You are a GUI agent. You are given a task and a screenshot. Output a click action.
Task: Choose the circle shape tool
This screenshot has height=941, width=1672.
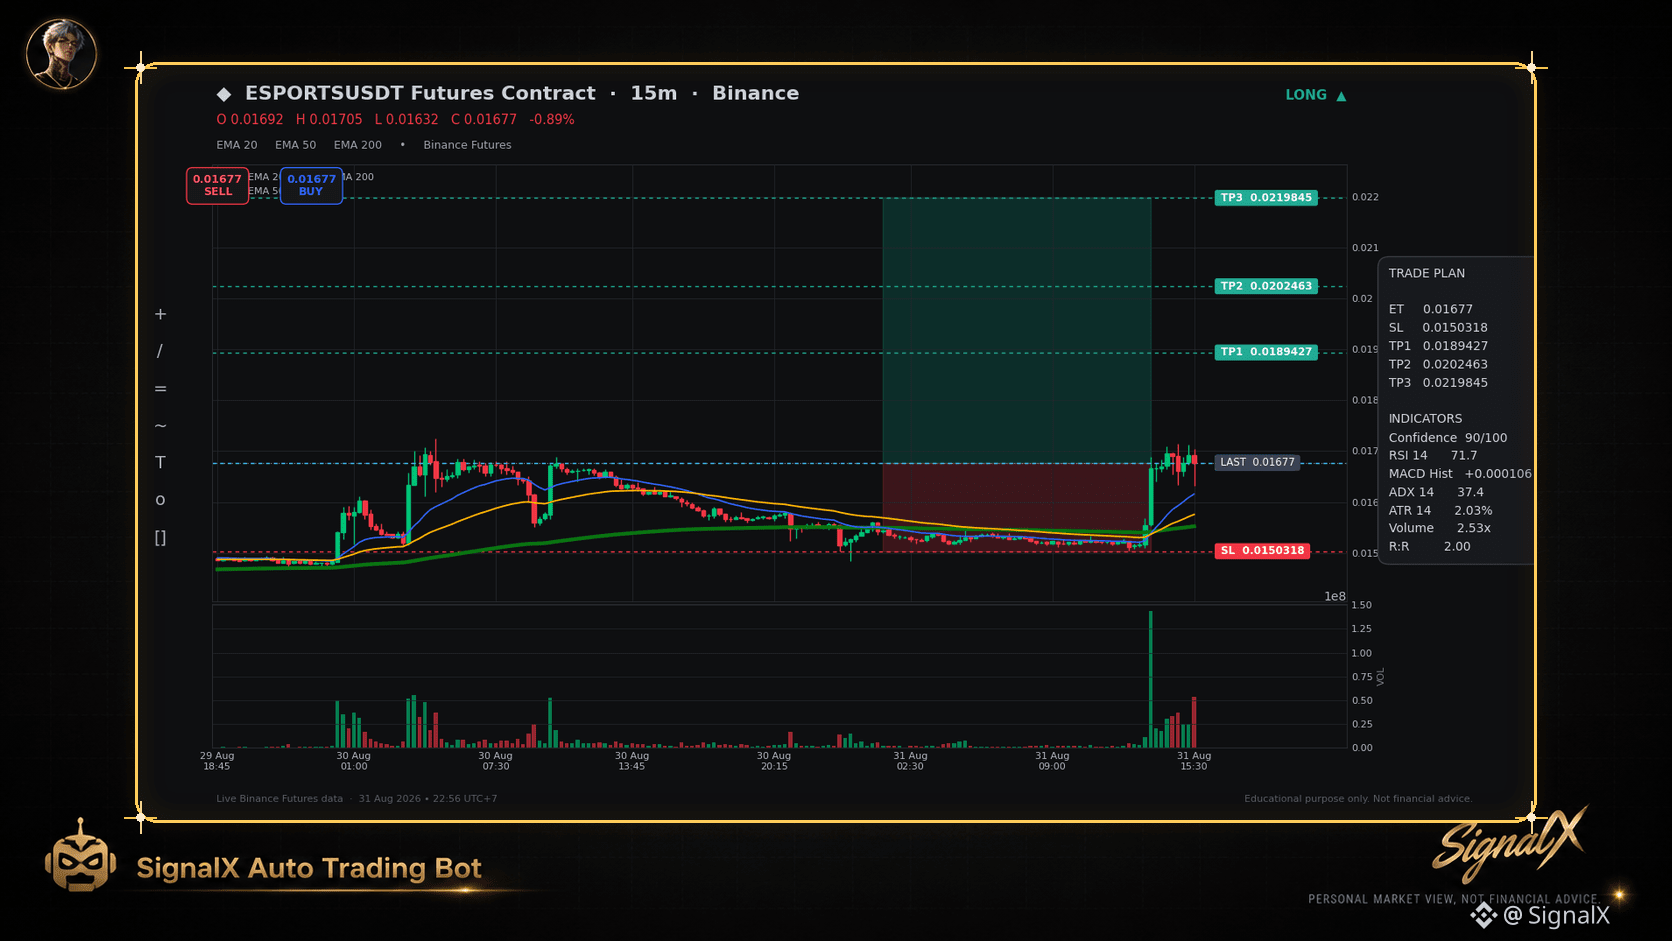[160, 500]
